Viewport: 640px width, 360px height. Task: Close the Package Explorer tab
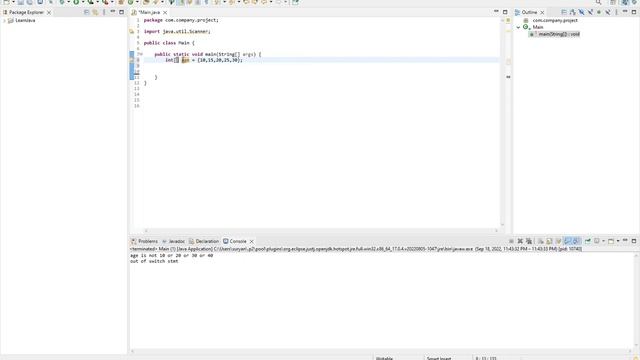point(49,13)
